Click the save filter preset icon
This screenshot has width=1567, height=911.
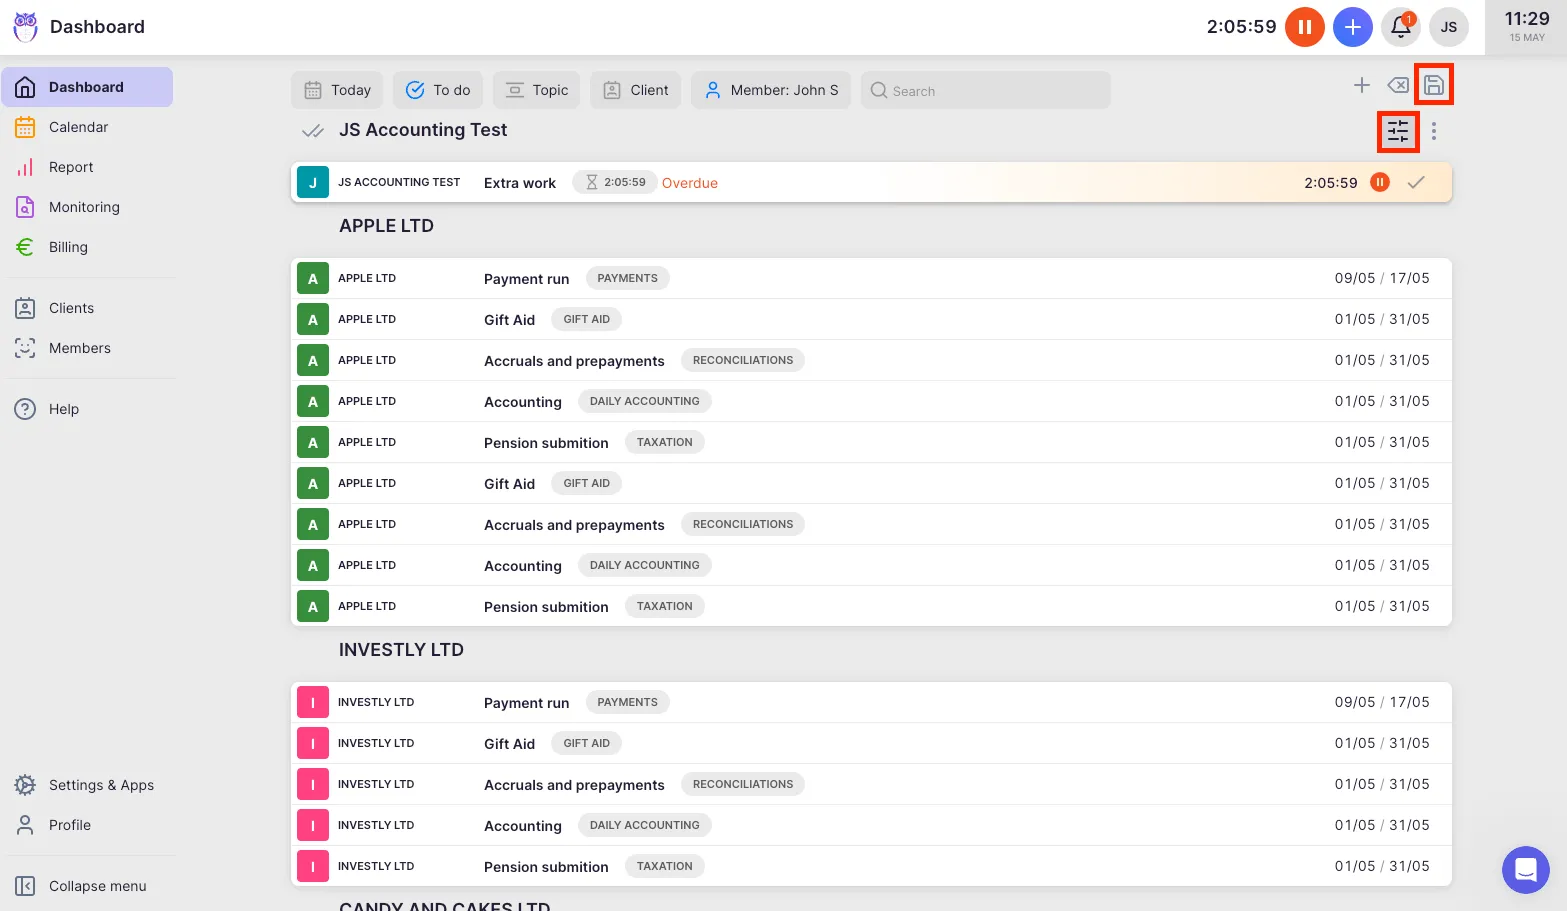coord(1434,84)
